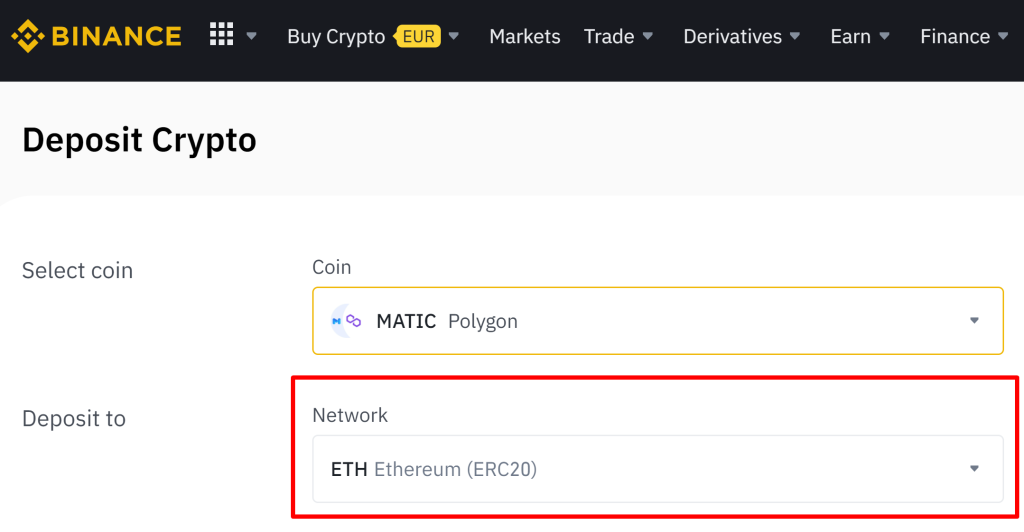Open the Earn menu
Image resolution: width=1024 pixels, height=532 pixels.
pyautogui.click(x=850, y=37)
